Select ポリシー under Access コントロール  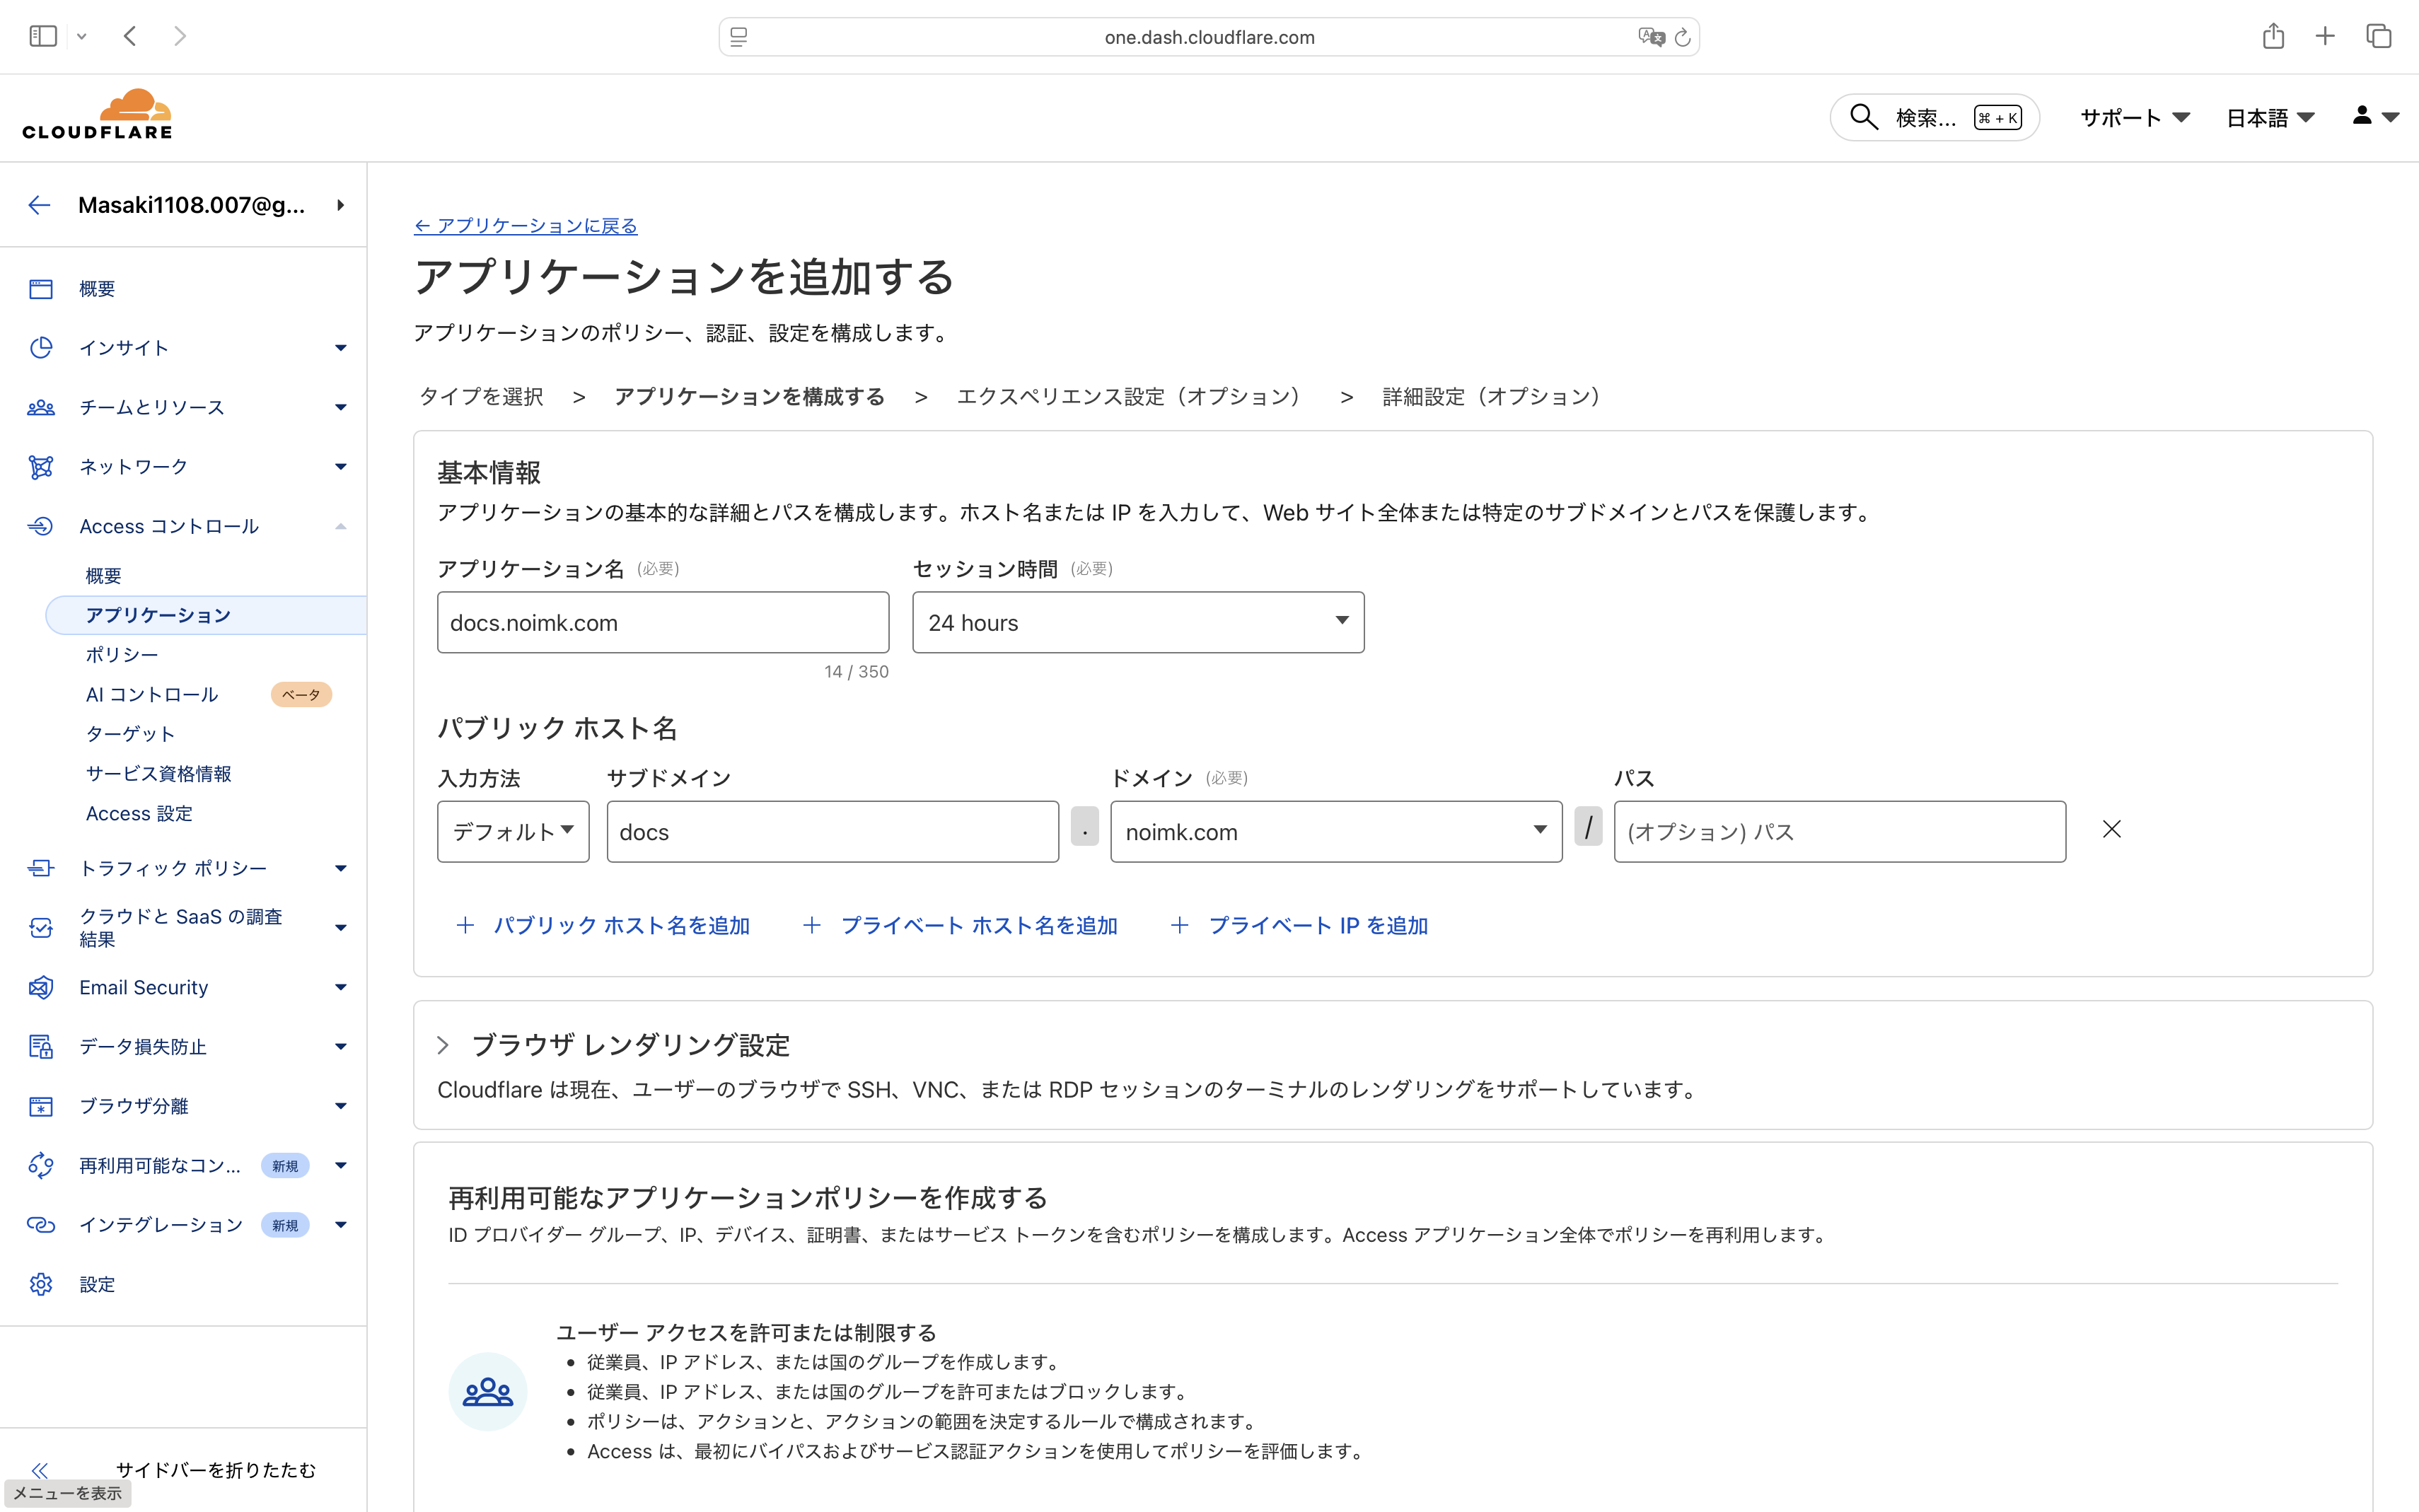tap(121, 655)
